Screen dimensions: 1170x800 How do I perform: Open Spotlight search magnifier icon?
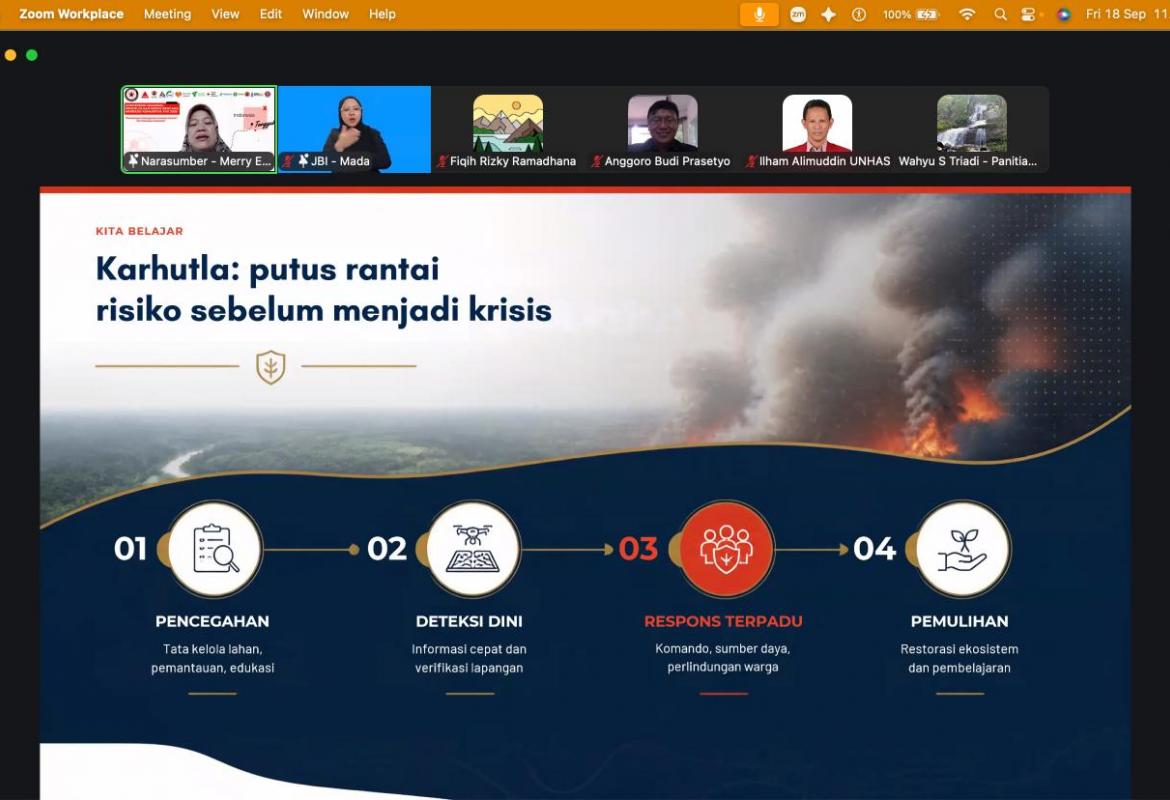click(1000, 14)
